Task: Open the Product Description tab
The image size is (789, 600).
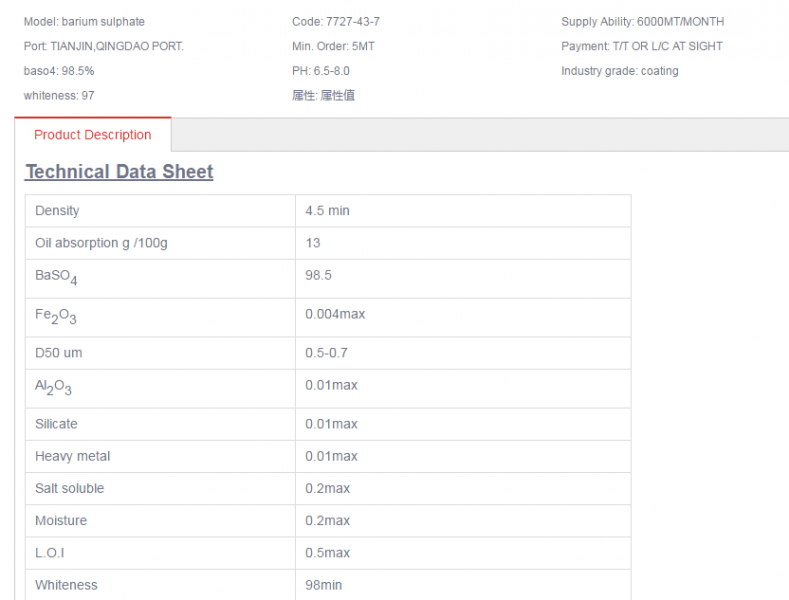Action: pyautogui.click(x=93, y=135)
